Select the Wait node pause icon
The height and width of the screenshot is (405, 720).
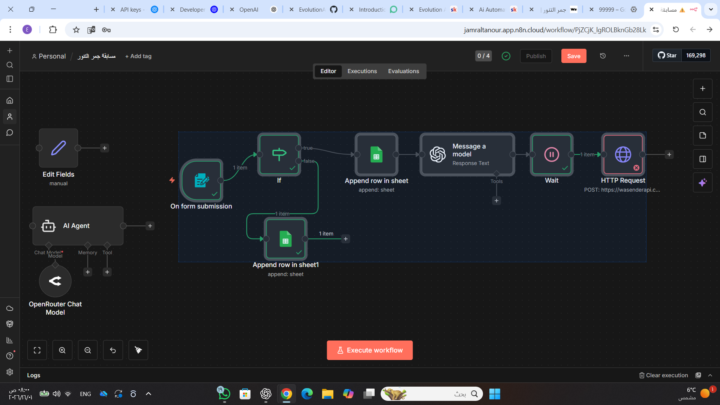pos(551,154)
